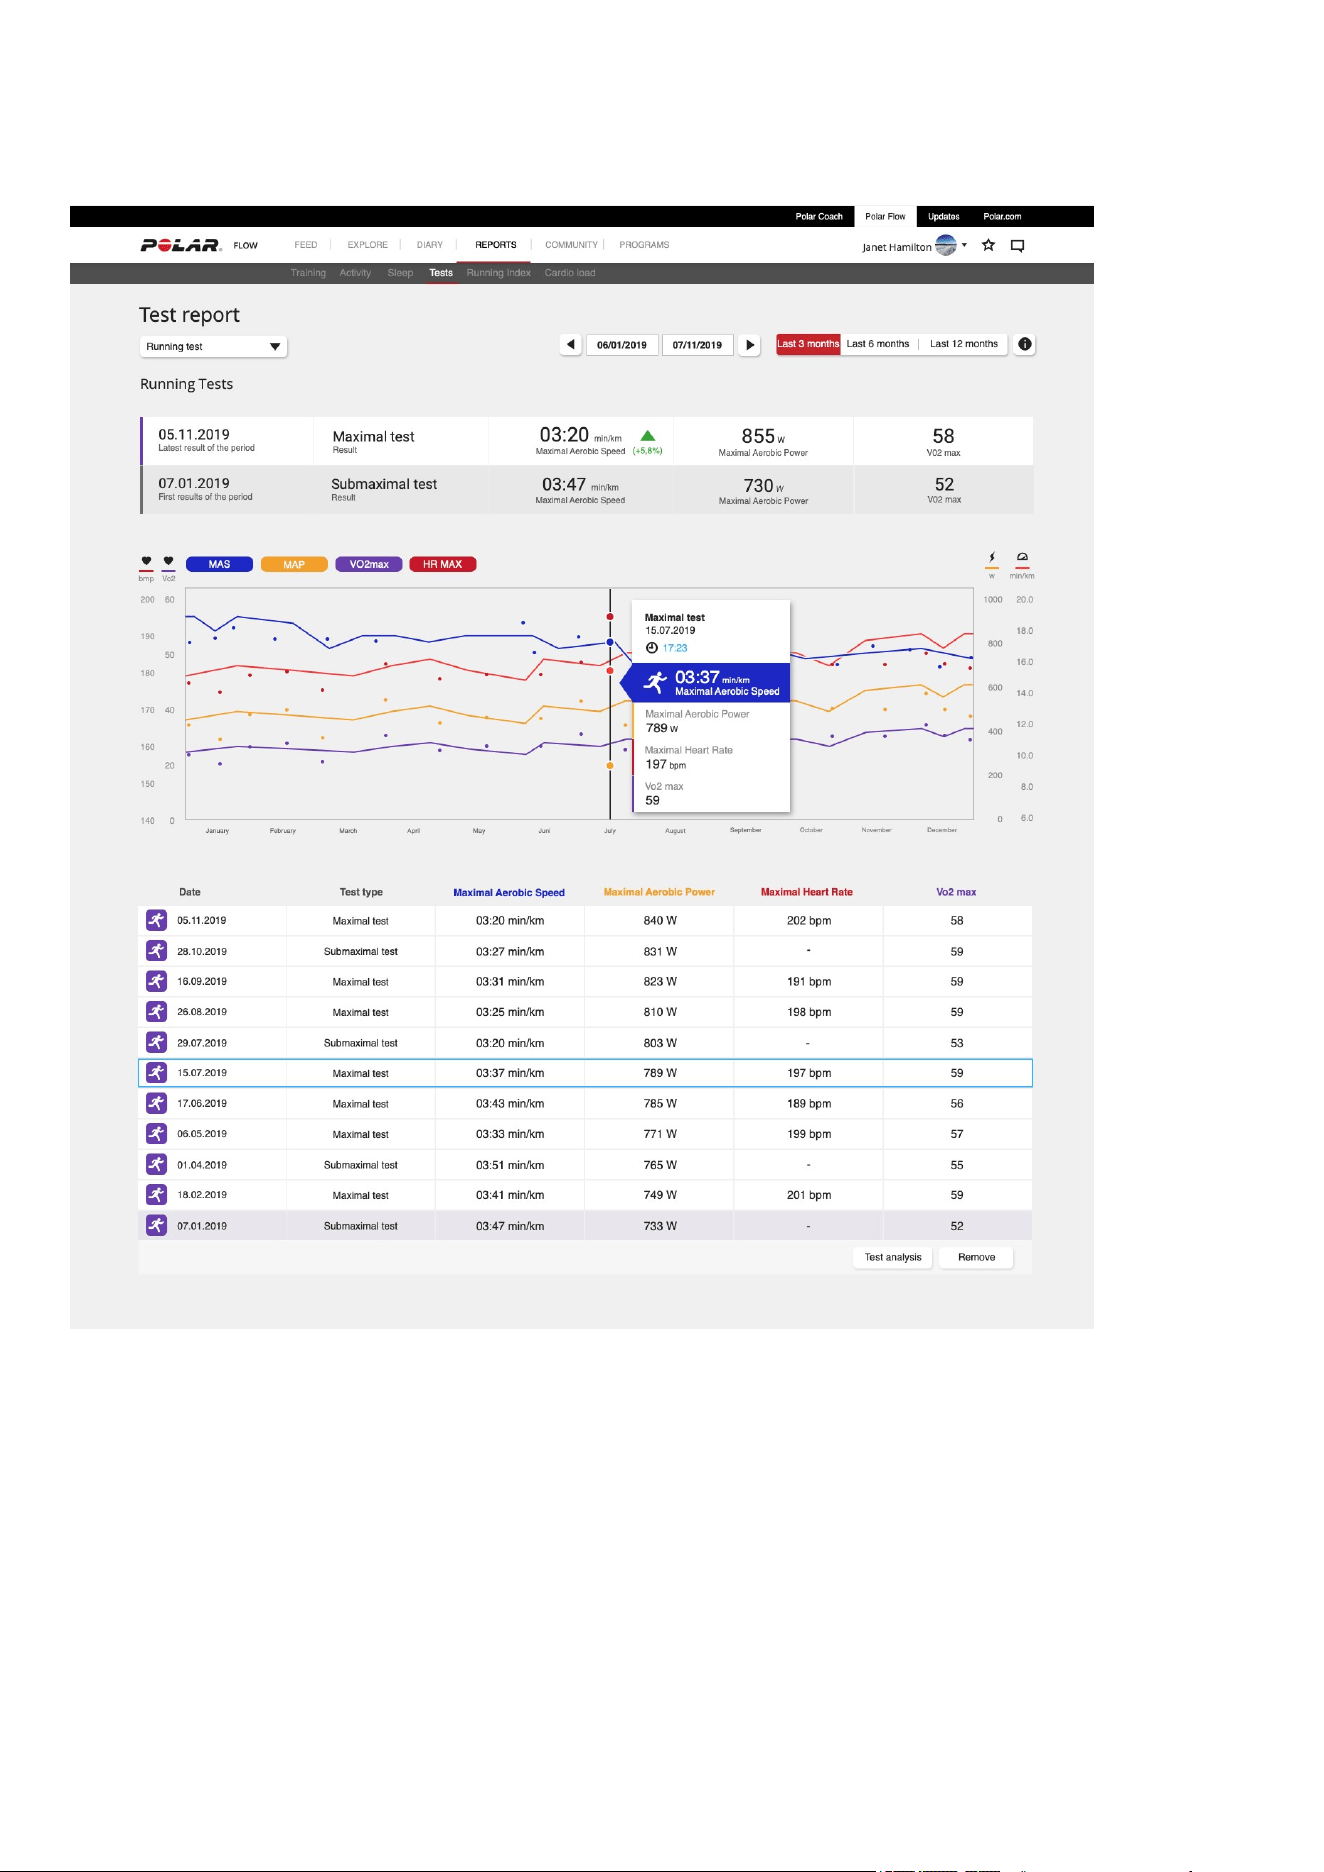Open the Polar.com link
This screenshot has width=1324, height=1872.
1002,216
